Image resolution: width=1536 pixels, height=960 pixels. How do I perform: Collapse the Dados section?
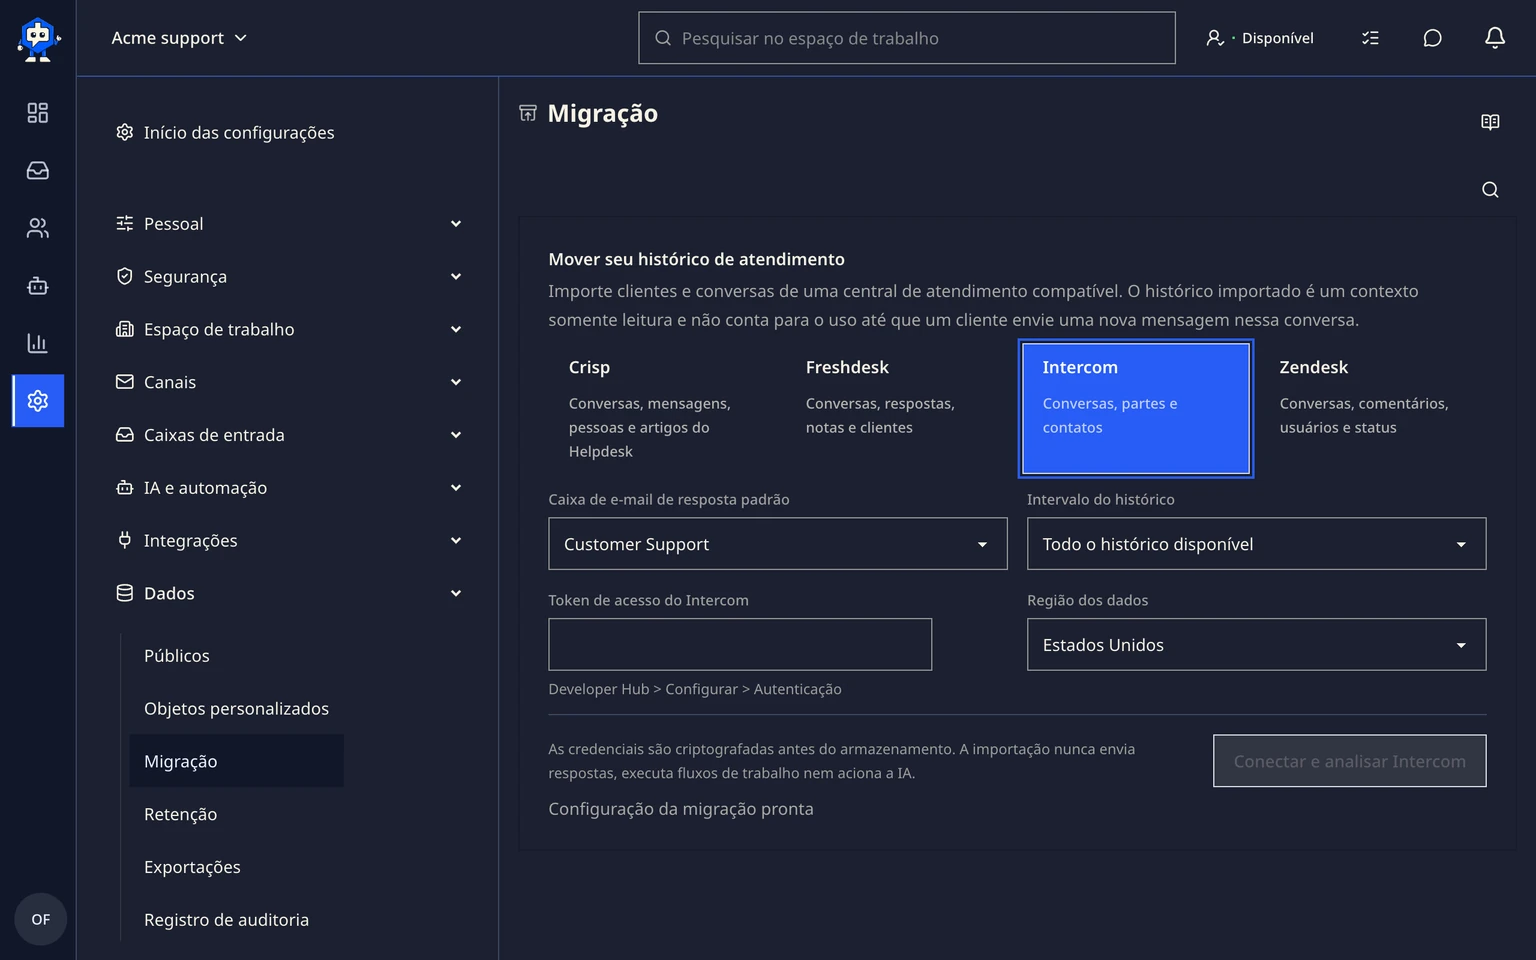tap(290, 593)
